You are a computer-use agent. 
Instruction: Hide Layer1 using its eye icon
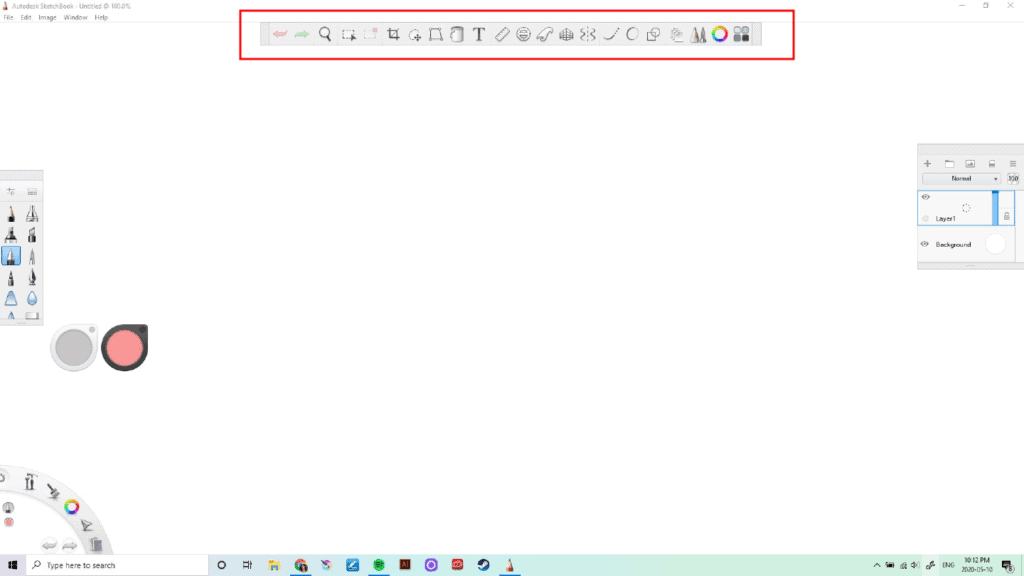(925, 197)
